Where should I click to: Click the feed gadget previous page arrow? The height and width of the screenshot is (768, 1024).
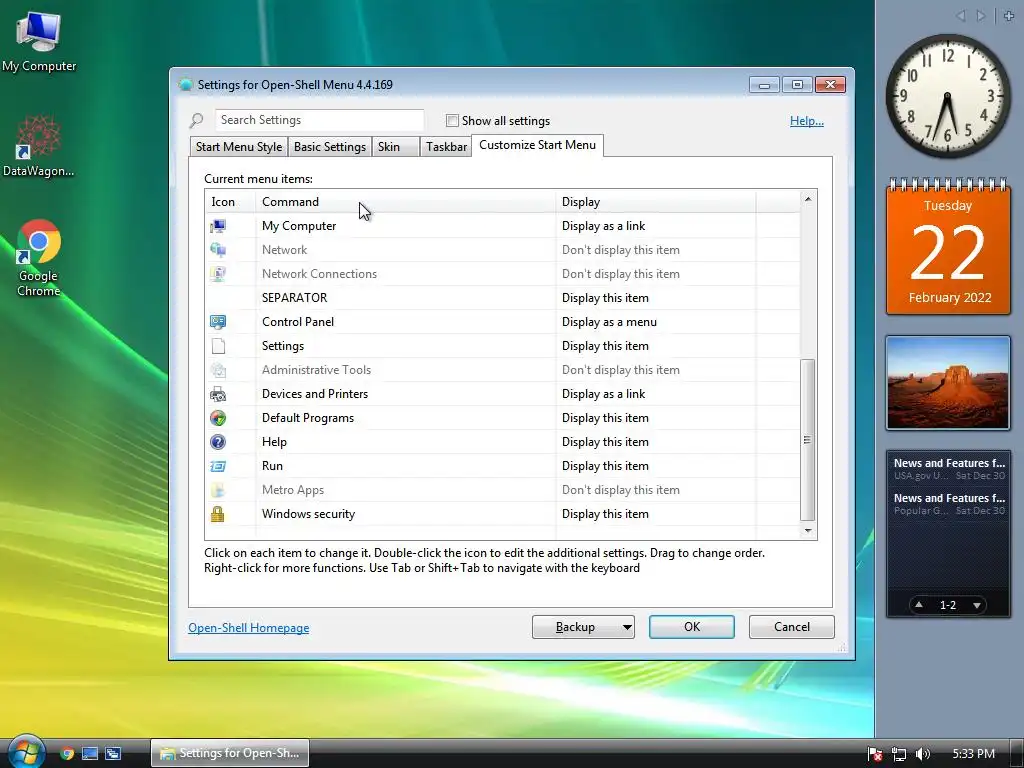[919, 605]
